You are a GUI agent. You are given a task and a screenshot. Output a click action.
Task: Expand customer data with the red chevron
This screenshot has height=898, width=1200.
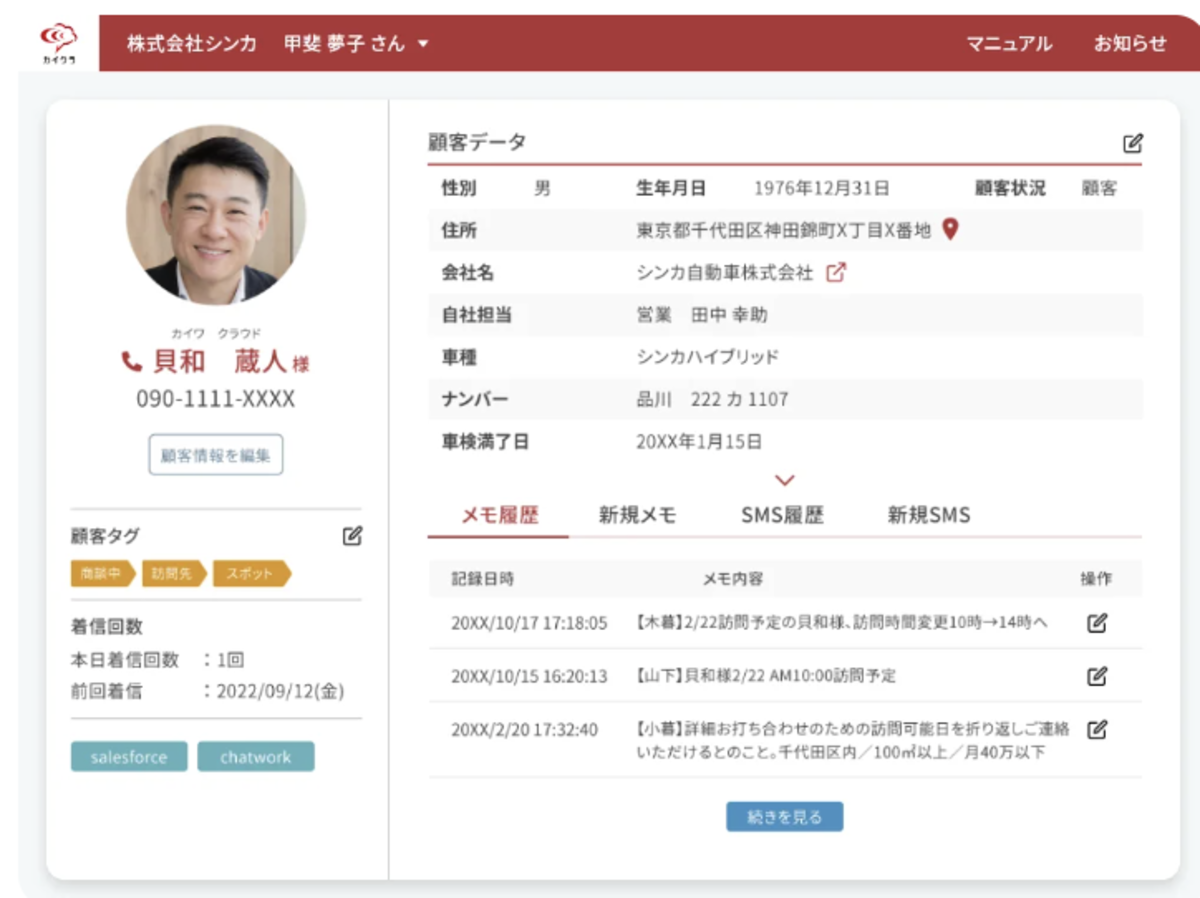click(x=785, y=480)
